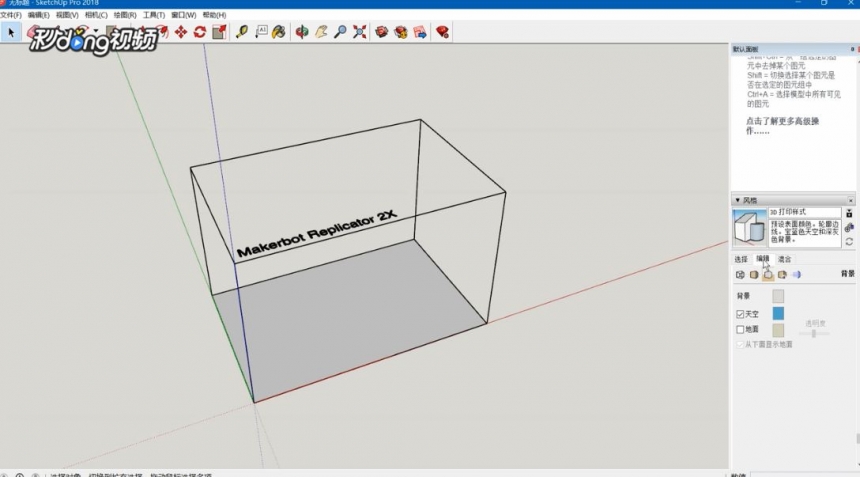Switch to the 编辑 tab
Screen dimensions: 860x477
point(763,259)
